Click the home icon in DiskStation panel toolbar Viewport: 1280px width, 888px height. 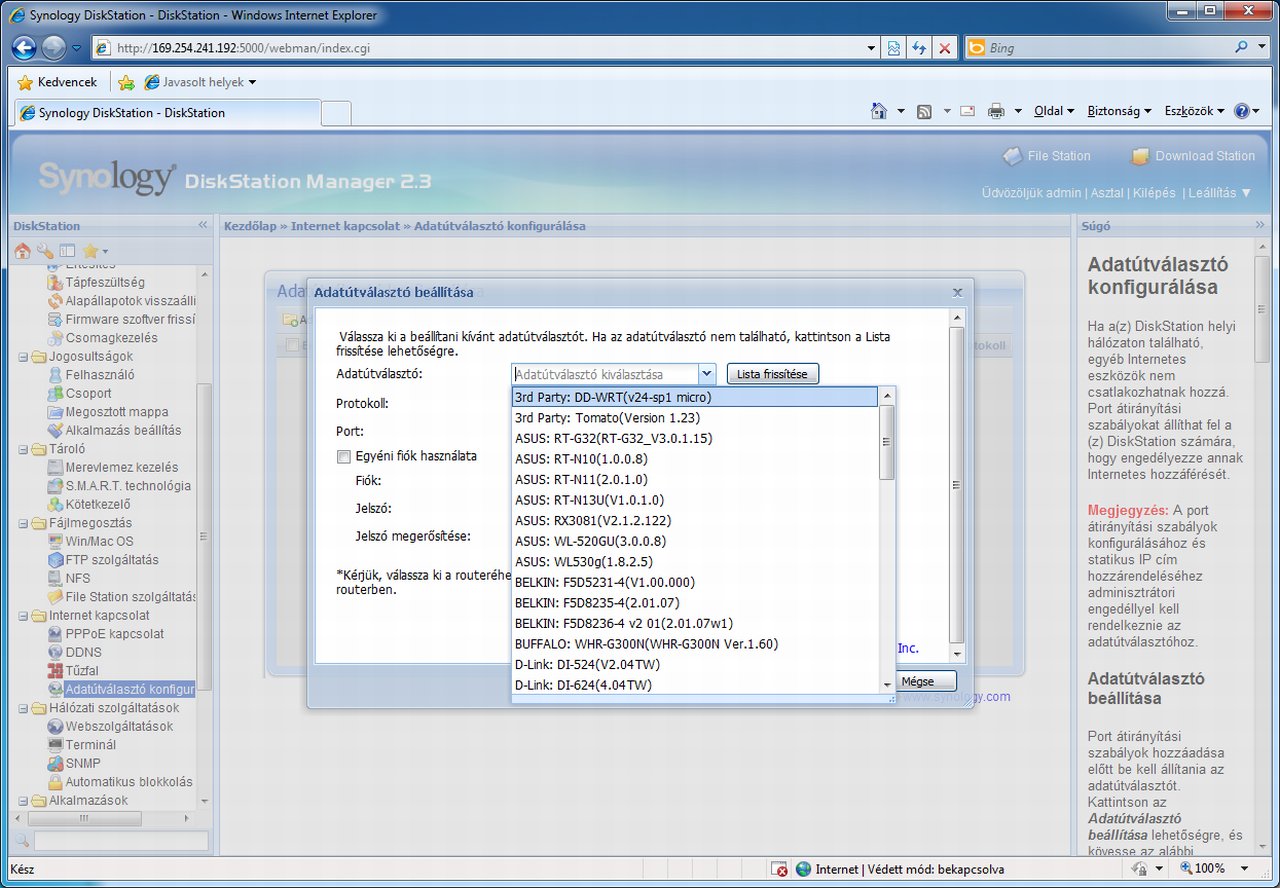pos(22,251)
